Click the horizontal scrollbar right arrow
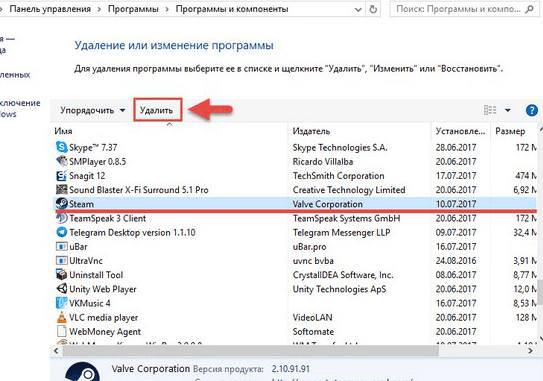Viewport: 543px width, 381px height. click(x=531, y=351)
